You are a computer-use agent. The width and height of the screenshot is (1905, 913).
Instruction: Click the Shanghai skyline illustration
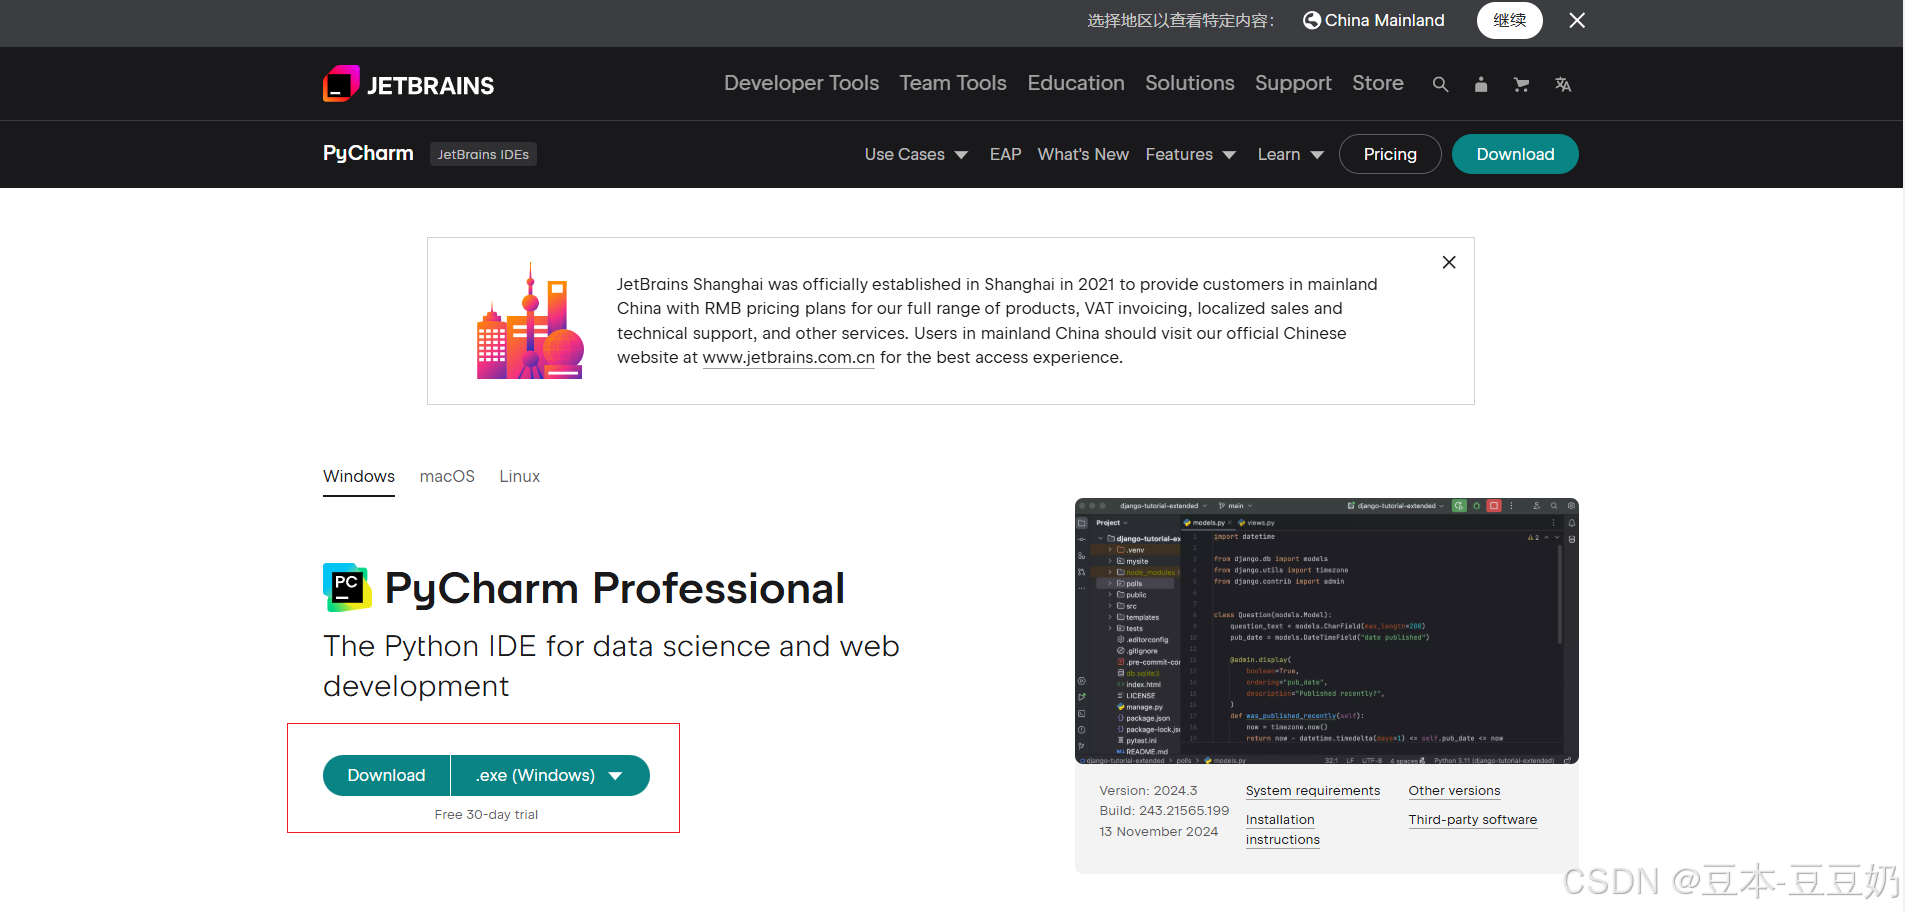point(530,321)
